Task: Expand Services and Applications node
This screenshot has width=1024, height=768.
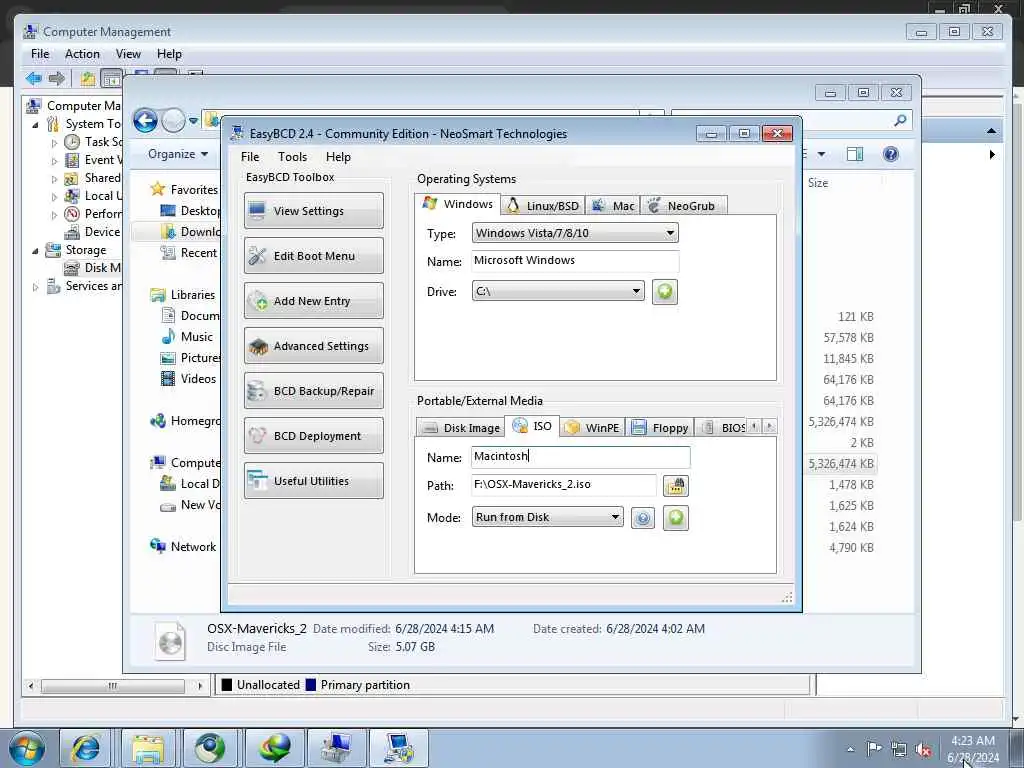Action: tap(35, 287)
